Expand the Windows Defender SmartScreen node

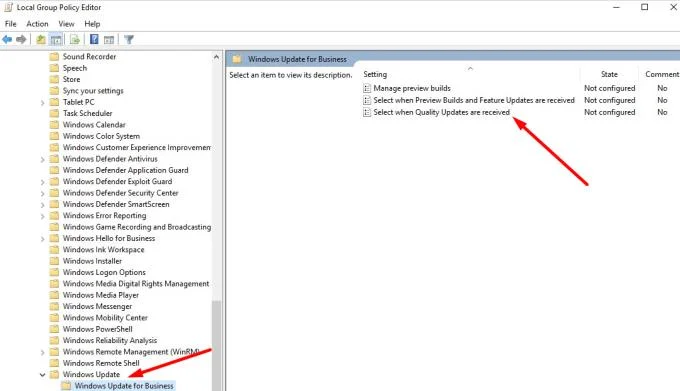tap(42, 205)
